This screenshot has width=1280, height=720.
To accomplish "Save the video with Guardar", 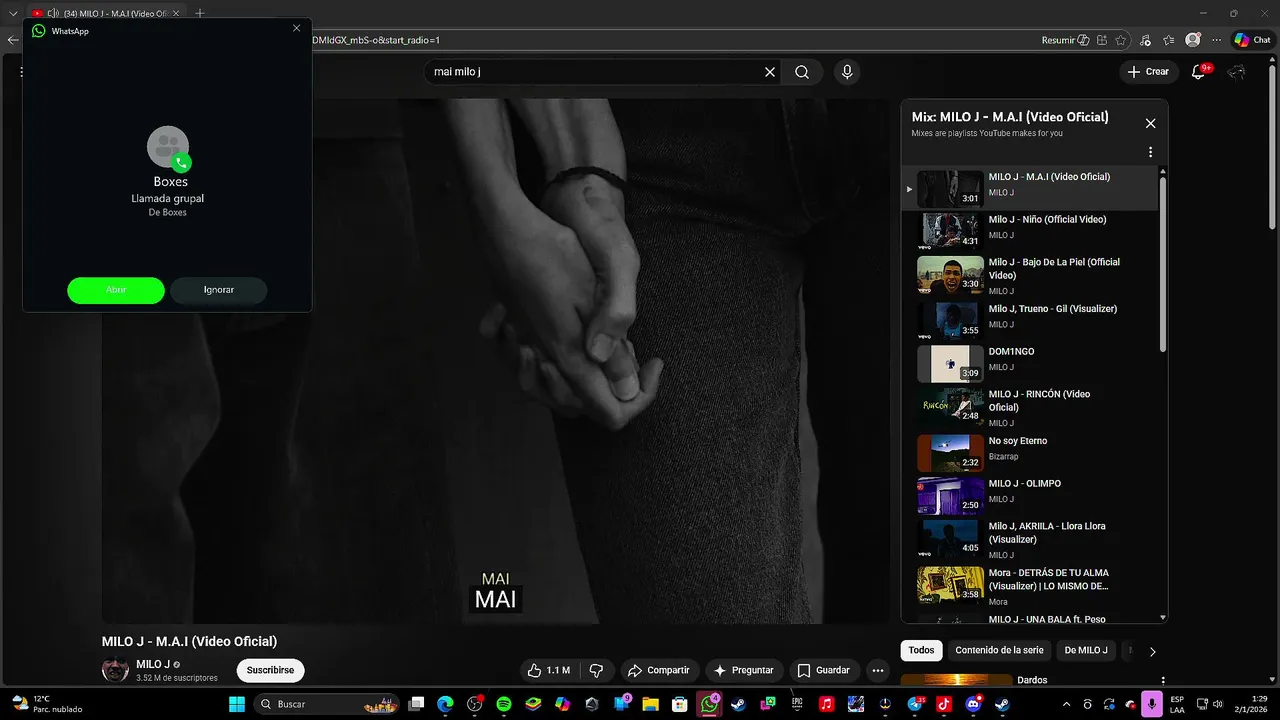I will [x=824, y=670].
